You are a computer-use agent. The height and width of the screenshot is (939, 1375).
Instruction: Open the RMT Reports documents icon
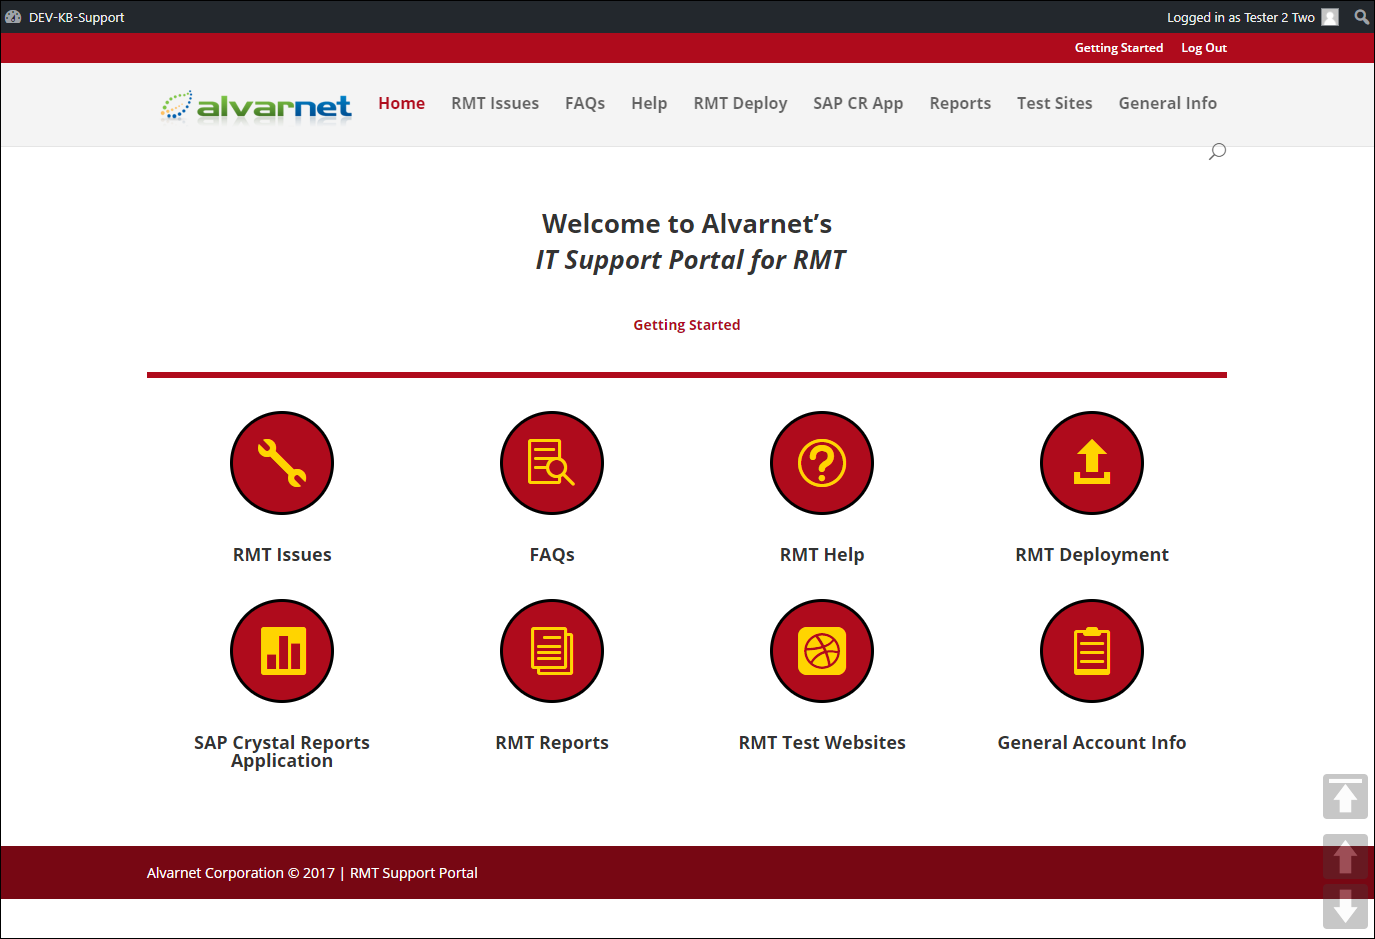pos(552,651)
